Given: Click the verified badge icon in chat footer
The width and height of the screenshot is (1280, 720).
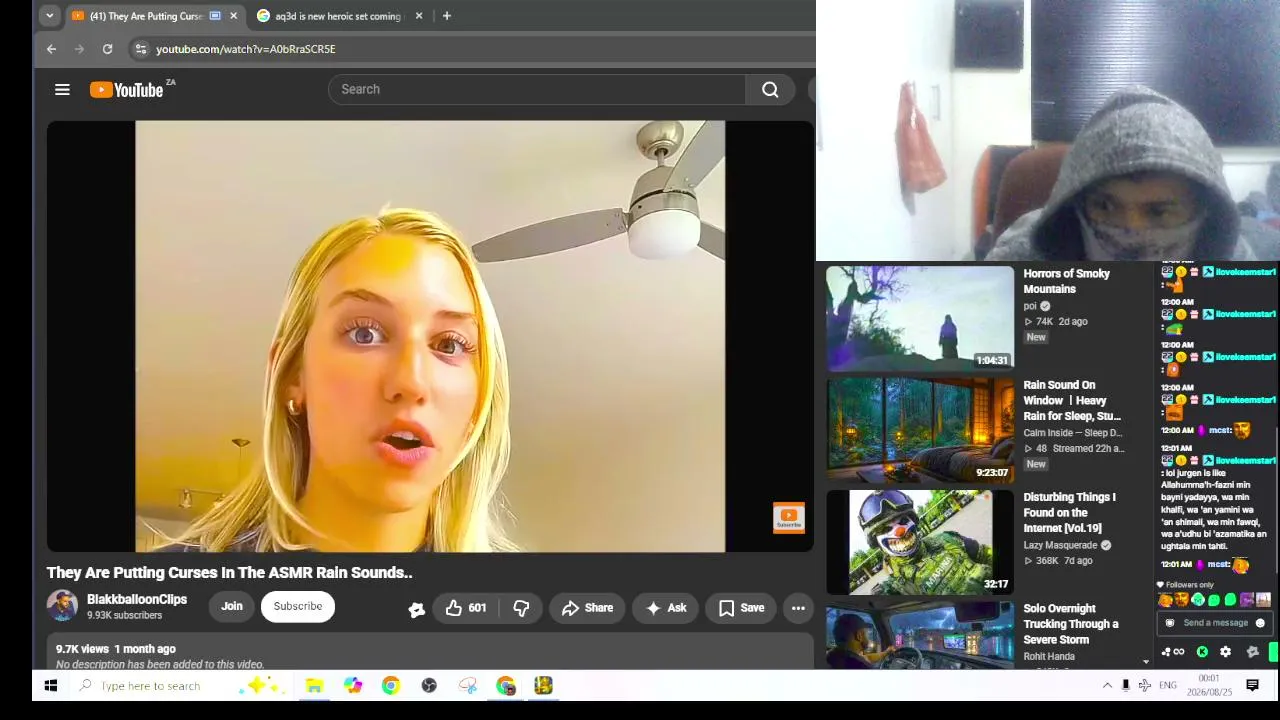Looking at the screenshot, I should 1252,652.
